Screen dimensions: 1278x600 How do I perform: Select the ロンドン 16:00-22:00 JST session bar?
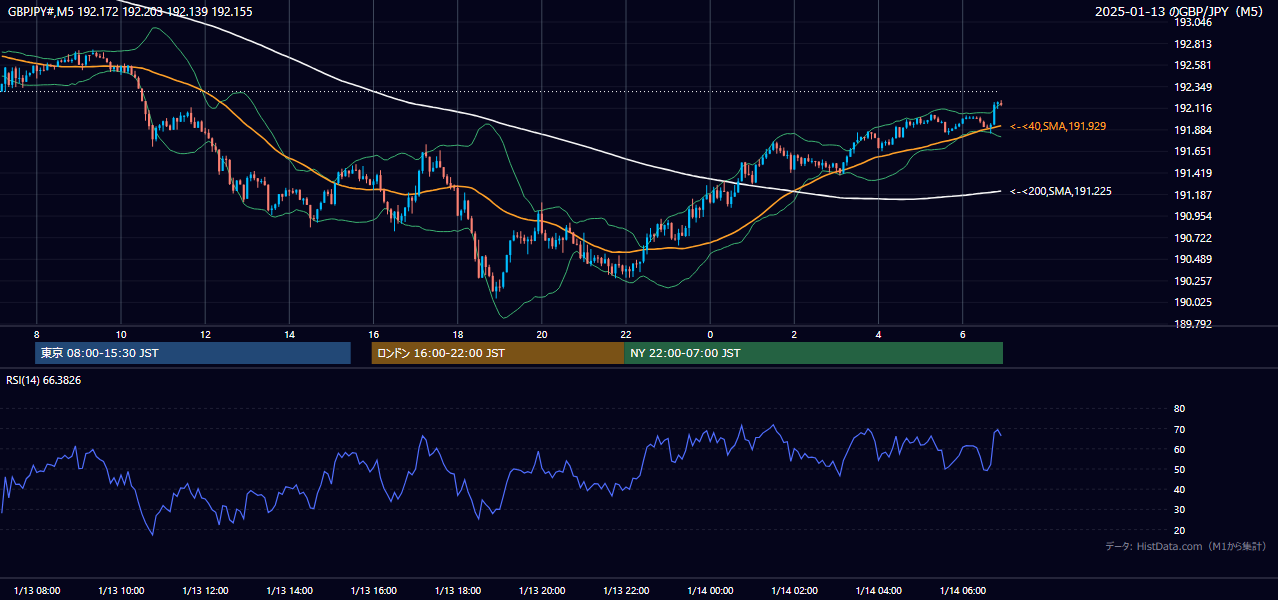(497, 353)
